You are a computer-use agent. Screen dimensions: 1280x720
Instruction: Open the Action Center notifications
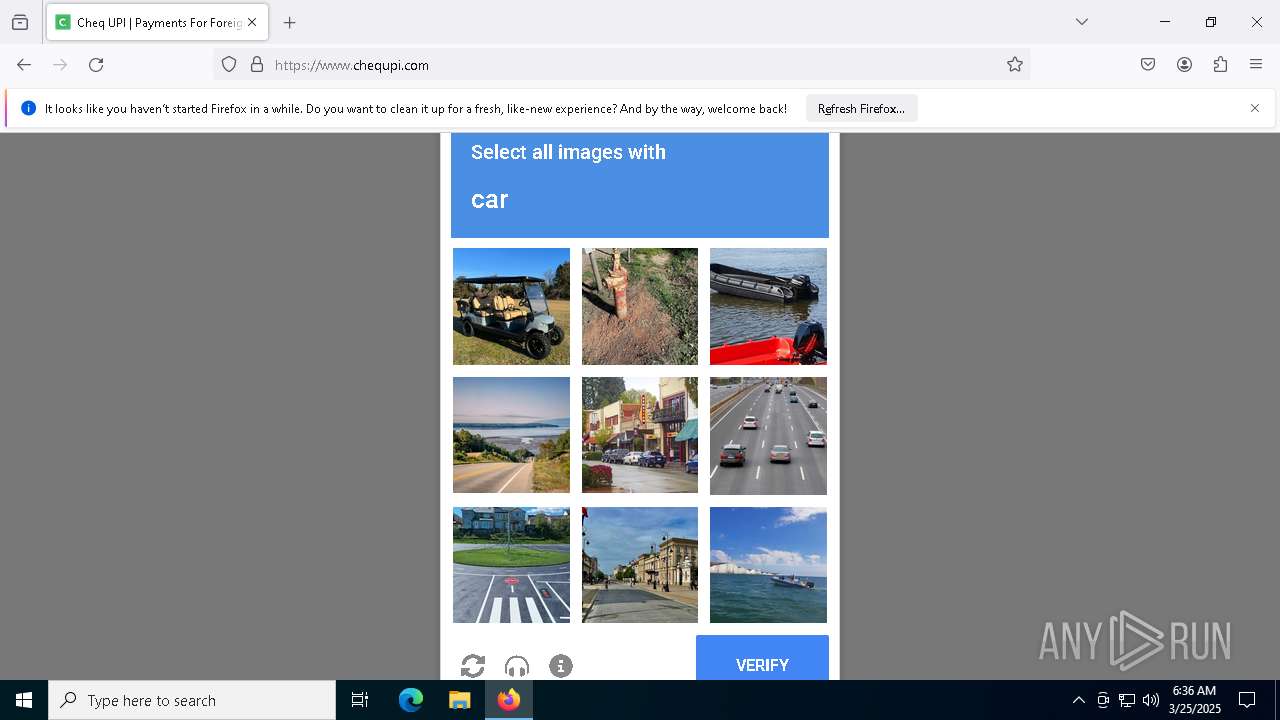[x=1247, y=700]
